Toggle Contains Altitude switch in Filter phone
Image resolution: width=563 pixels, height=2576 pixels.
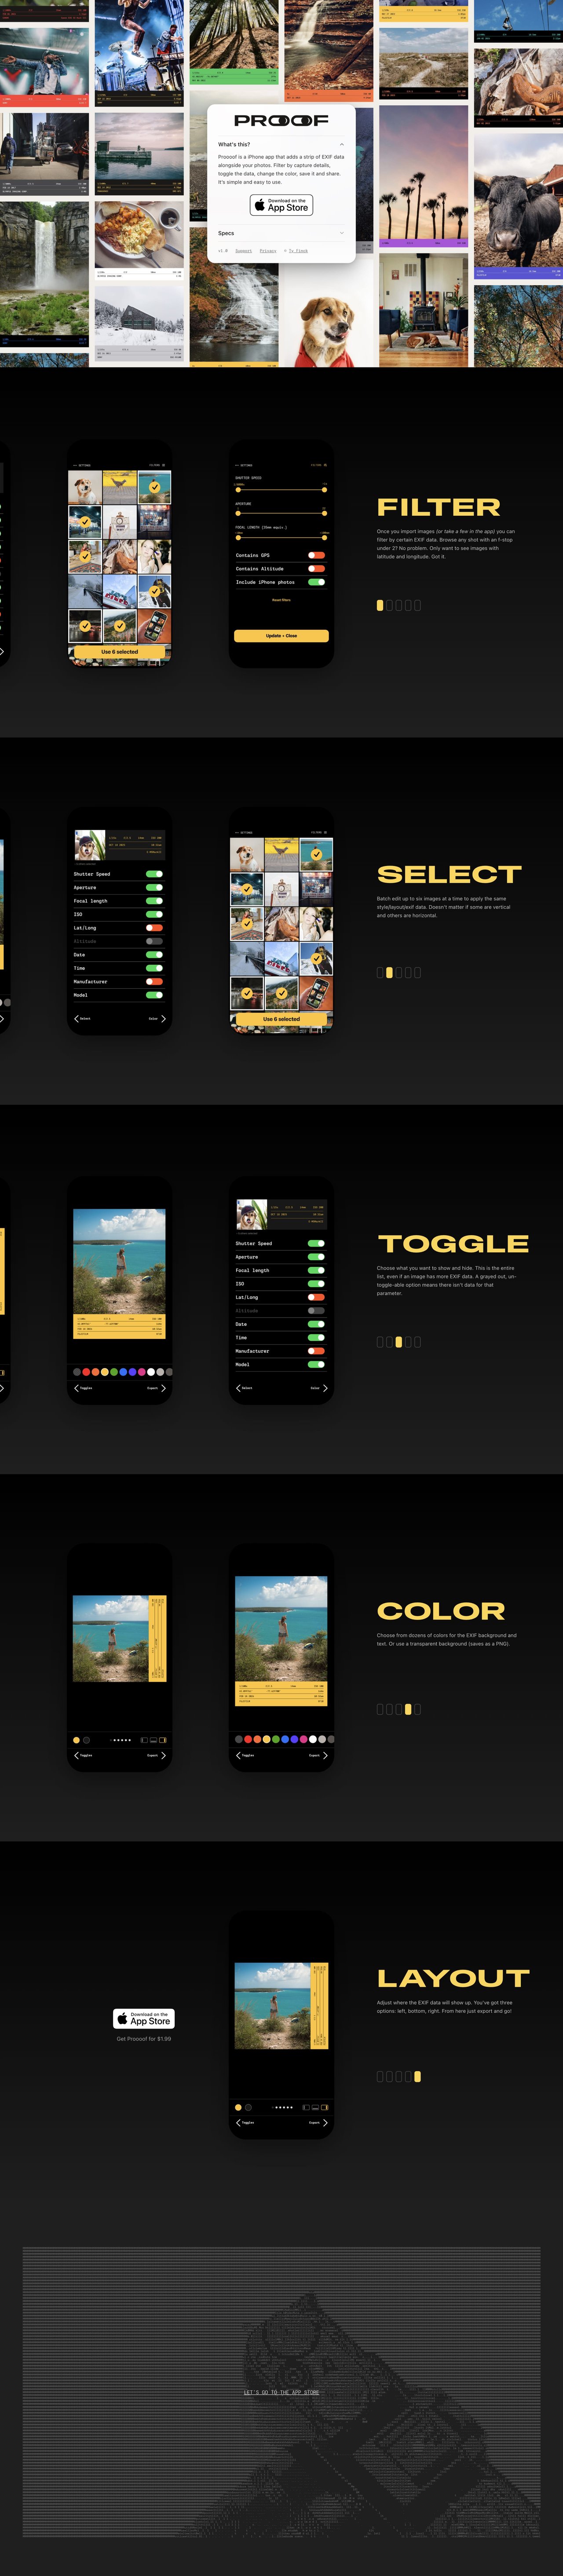(x=316, y=568)
